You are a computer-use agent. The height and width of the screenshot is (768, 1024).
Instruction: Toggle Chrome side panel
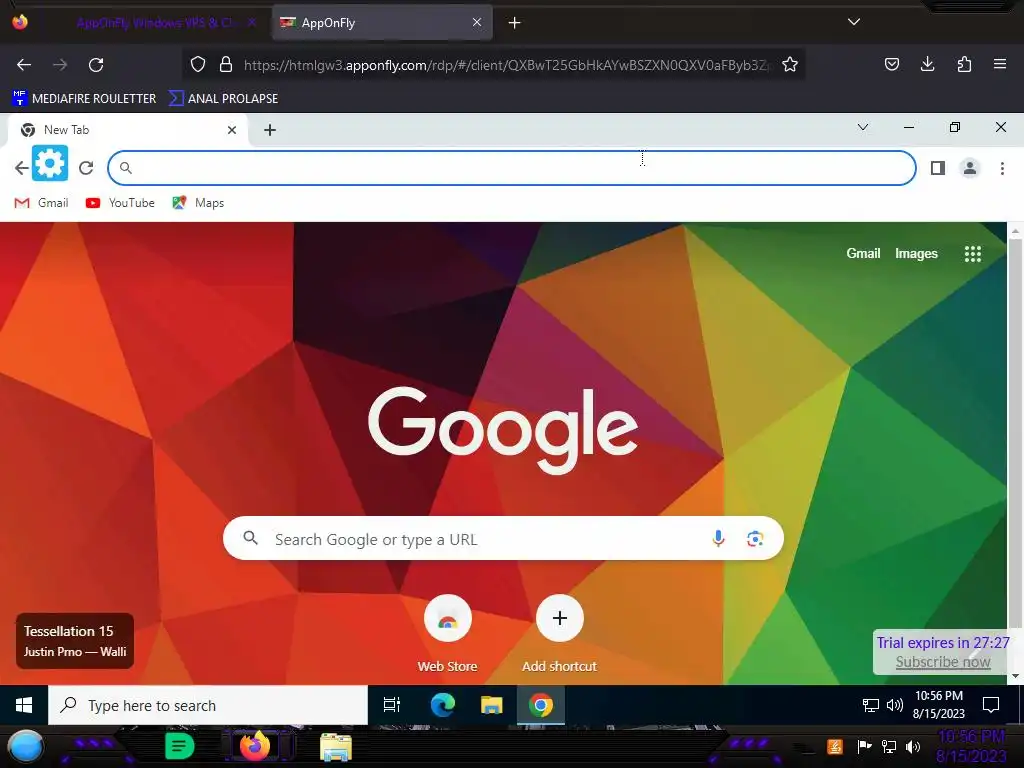pyautogui.click(x=938, y=168)
